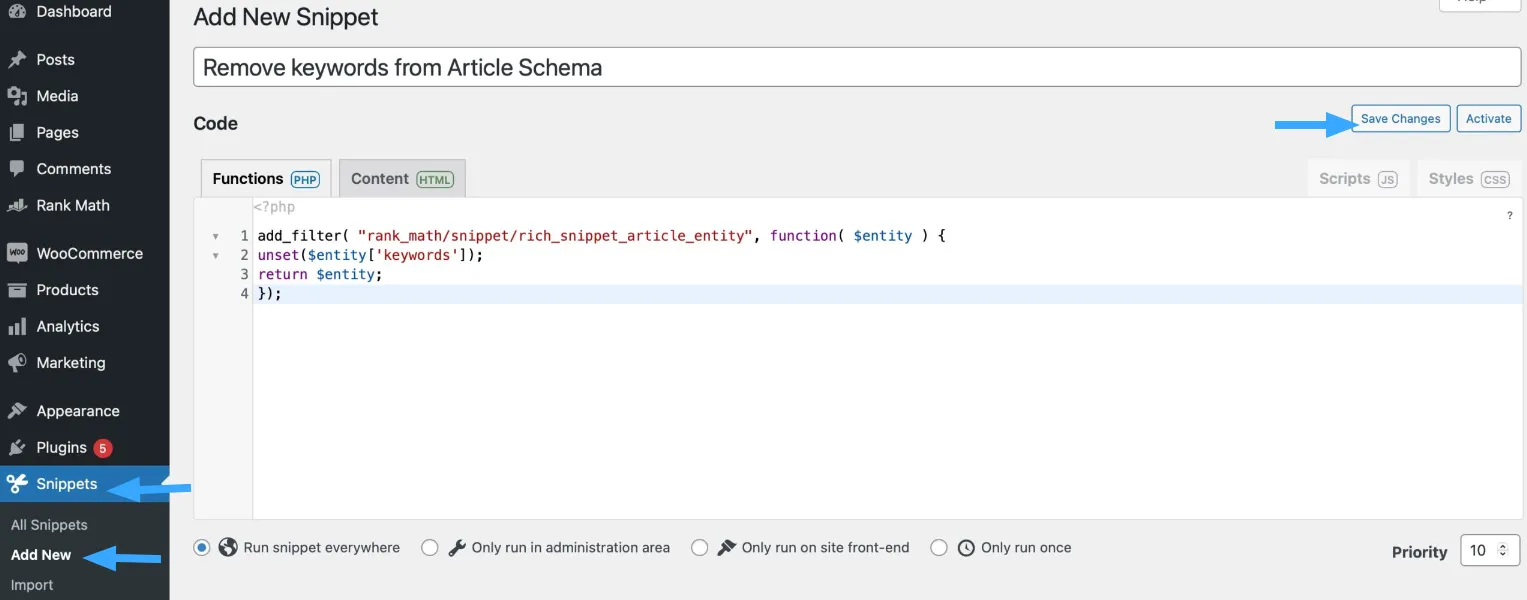
Task: Switch to the Functions PHP tab
Action: 266,179
